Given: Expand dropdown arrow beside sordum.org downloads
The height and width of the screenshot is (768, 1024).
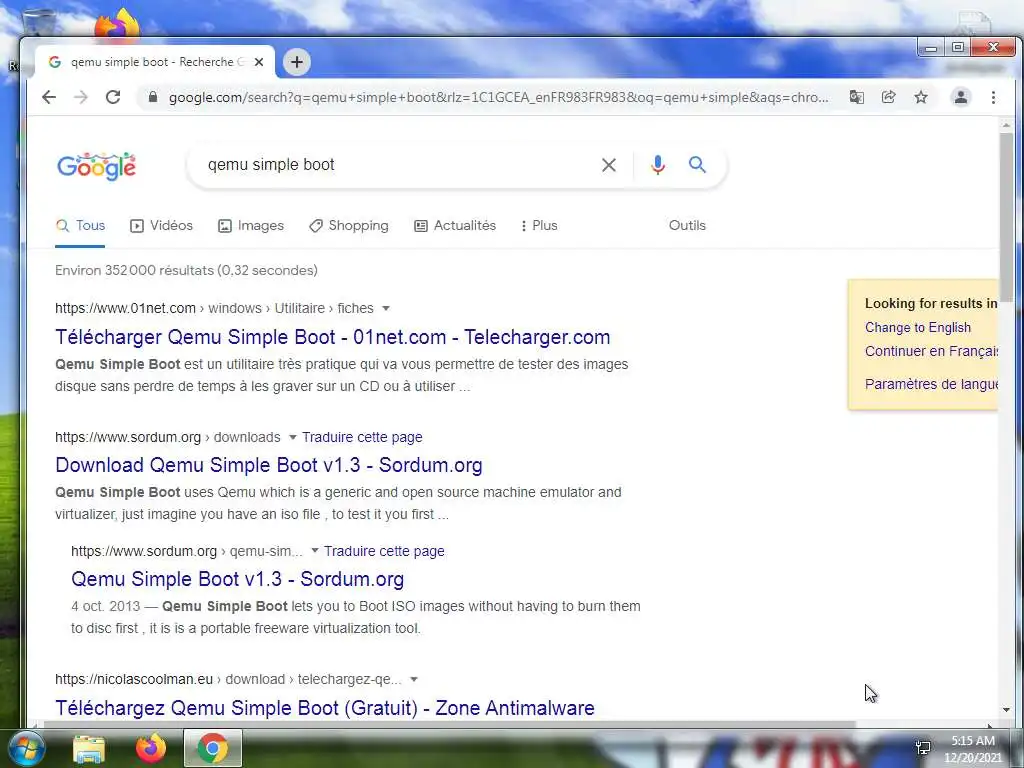Looking at the screenshot, I should pyautogui.click(x=293, y=437).
